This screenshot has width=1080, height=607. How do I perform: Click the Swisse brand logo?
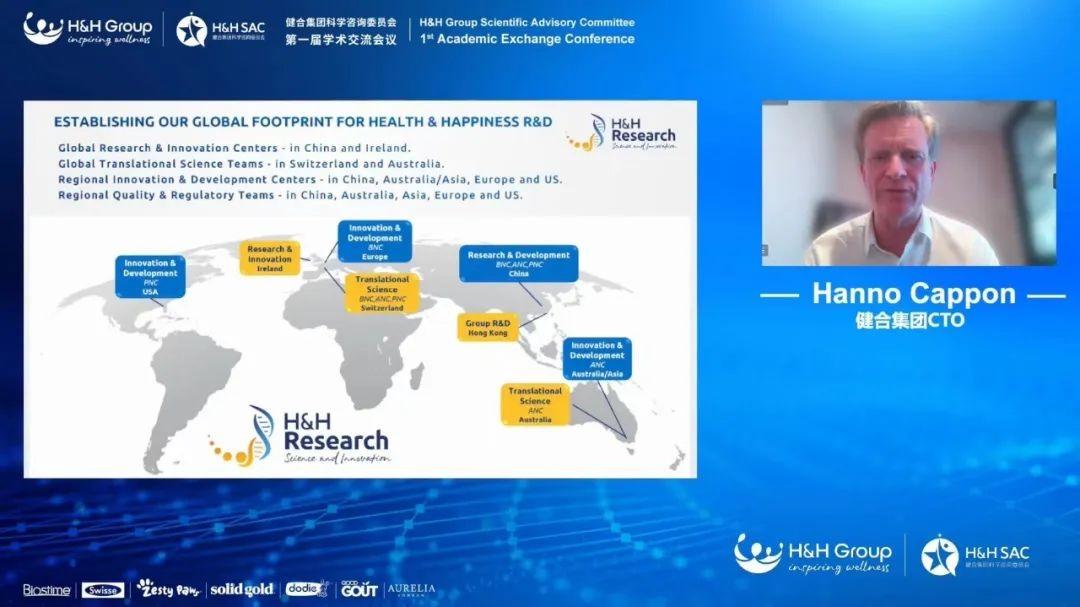[103, 590]
